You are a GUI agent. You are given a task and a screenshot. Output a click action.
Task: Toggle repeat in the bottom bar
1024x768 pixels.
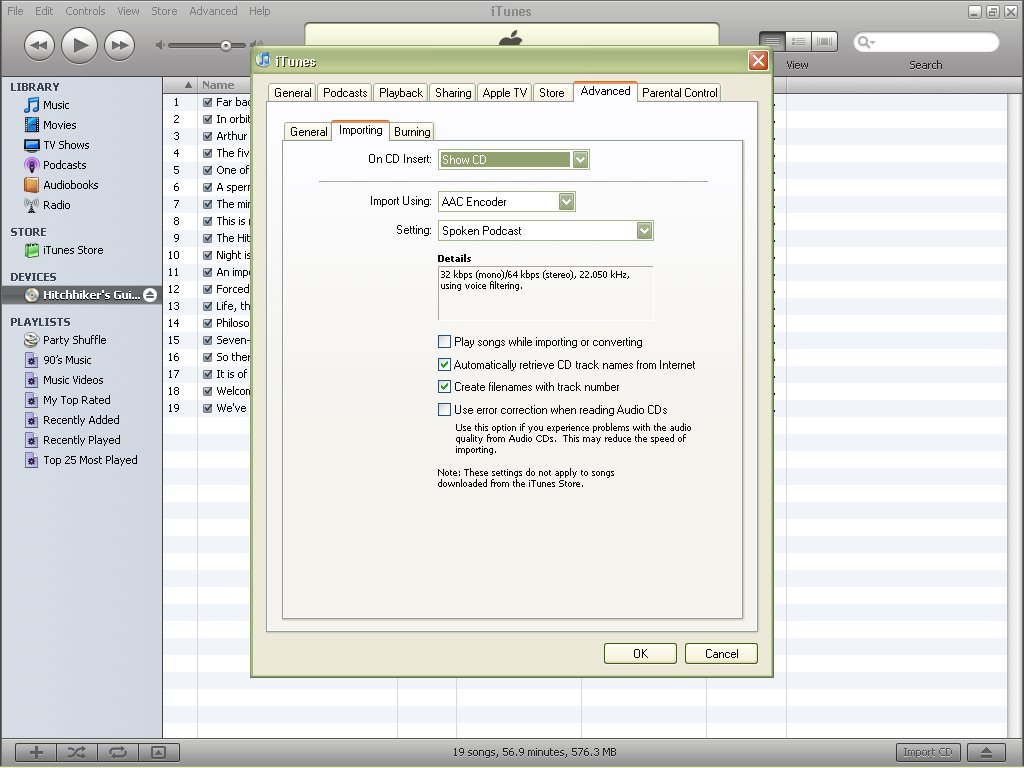pyautogui.click(x=118, y=752)
